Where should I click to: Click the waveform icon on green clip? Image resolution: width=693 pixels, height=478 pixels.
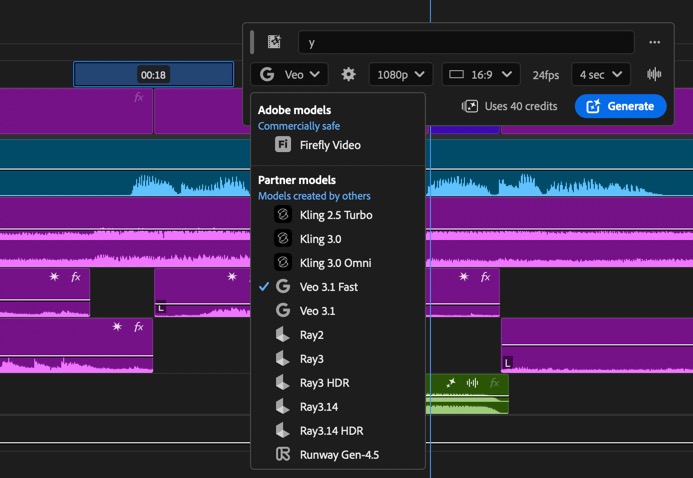[472, 383]
